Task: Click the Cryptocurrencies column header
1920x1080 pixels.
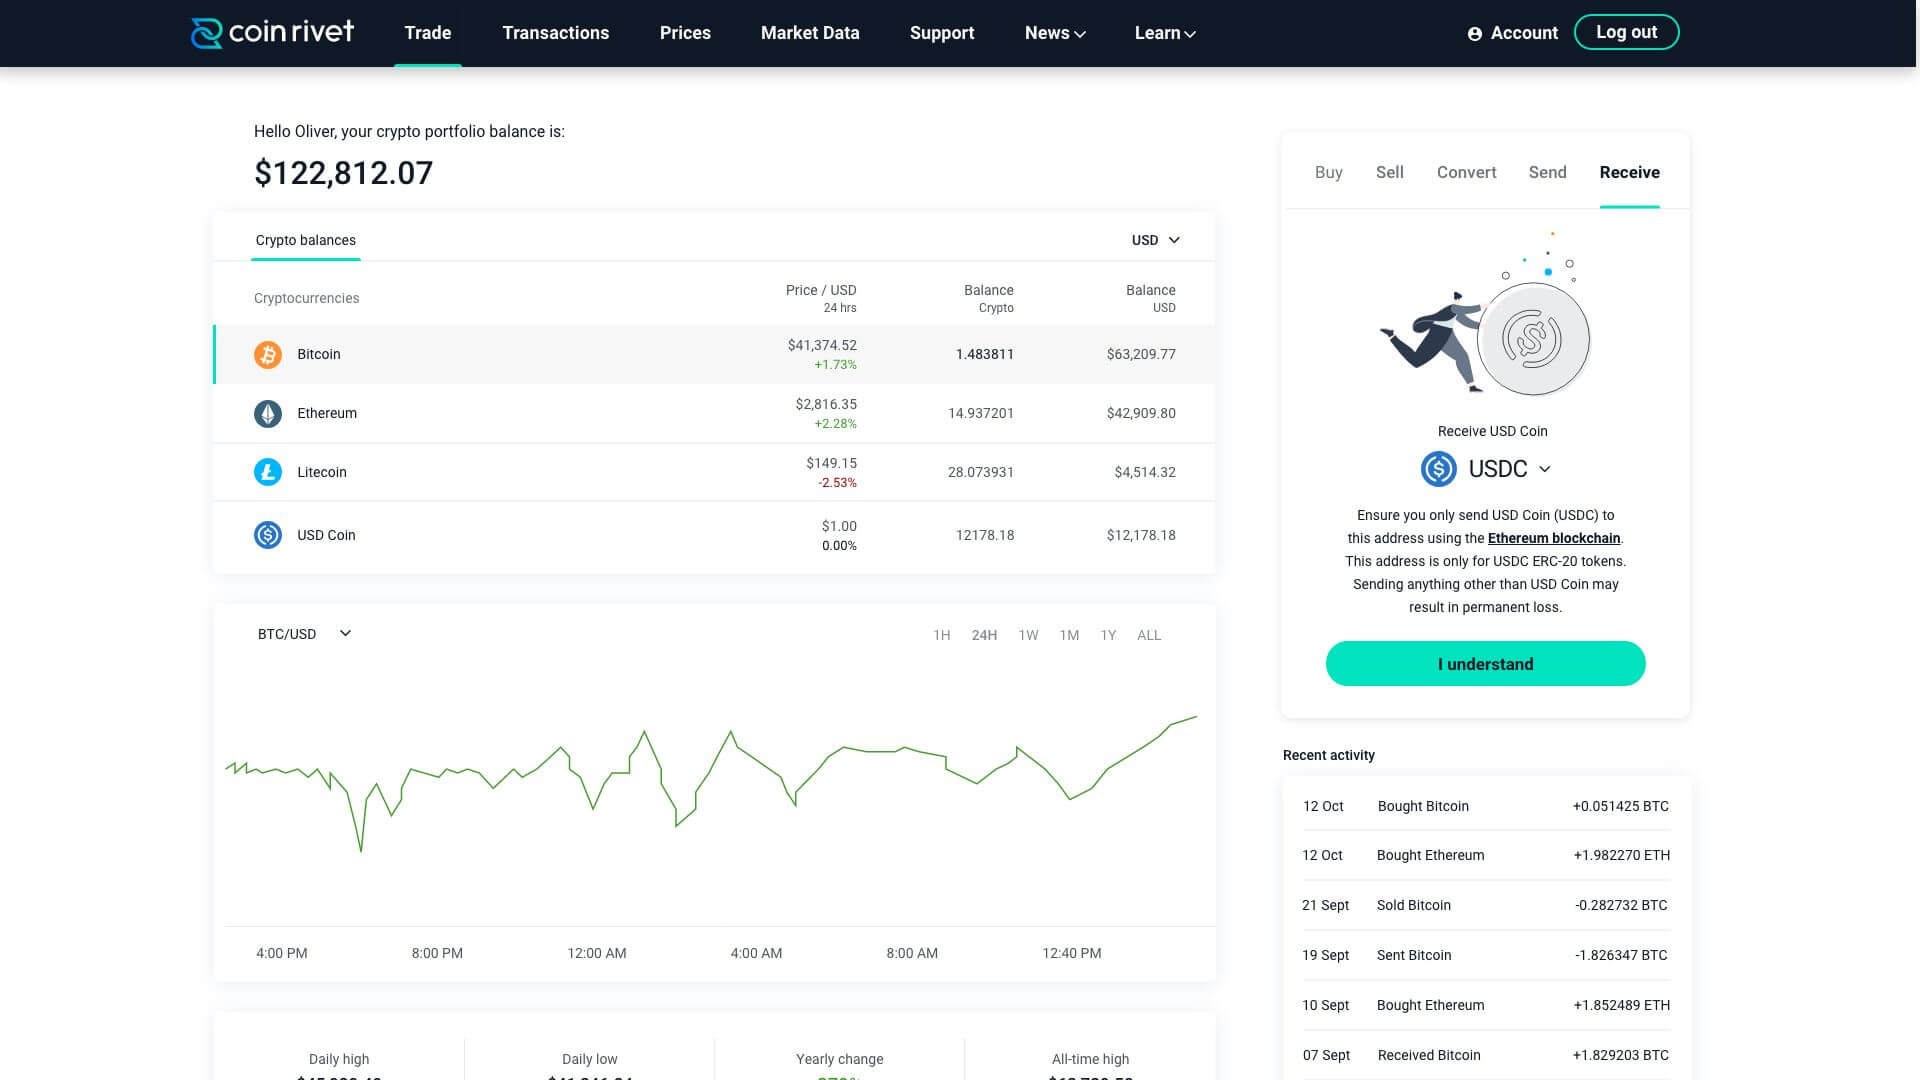Action: (306, 298)
